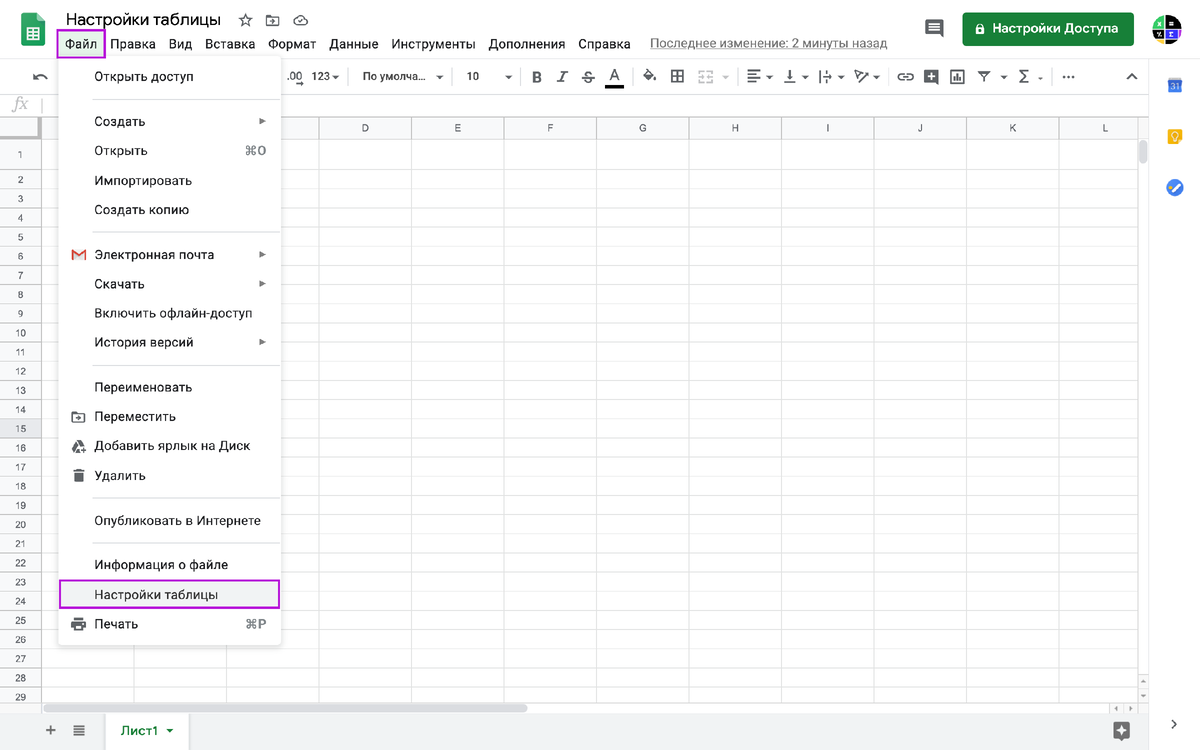1200x750 pixels.
Task: Open the Вставка menu
Action: 230,44
